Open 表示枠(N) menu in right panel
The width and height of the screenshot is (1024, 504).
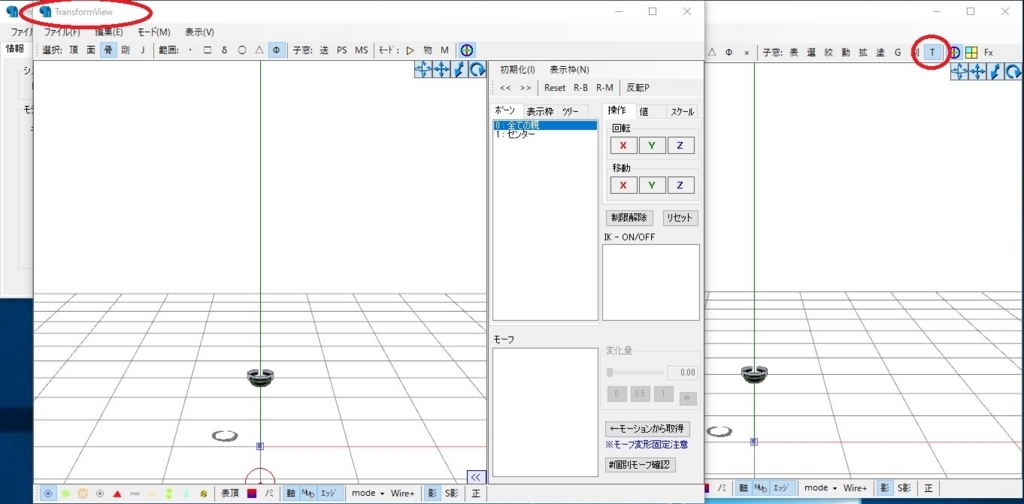coord(569,70)
